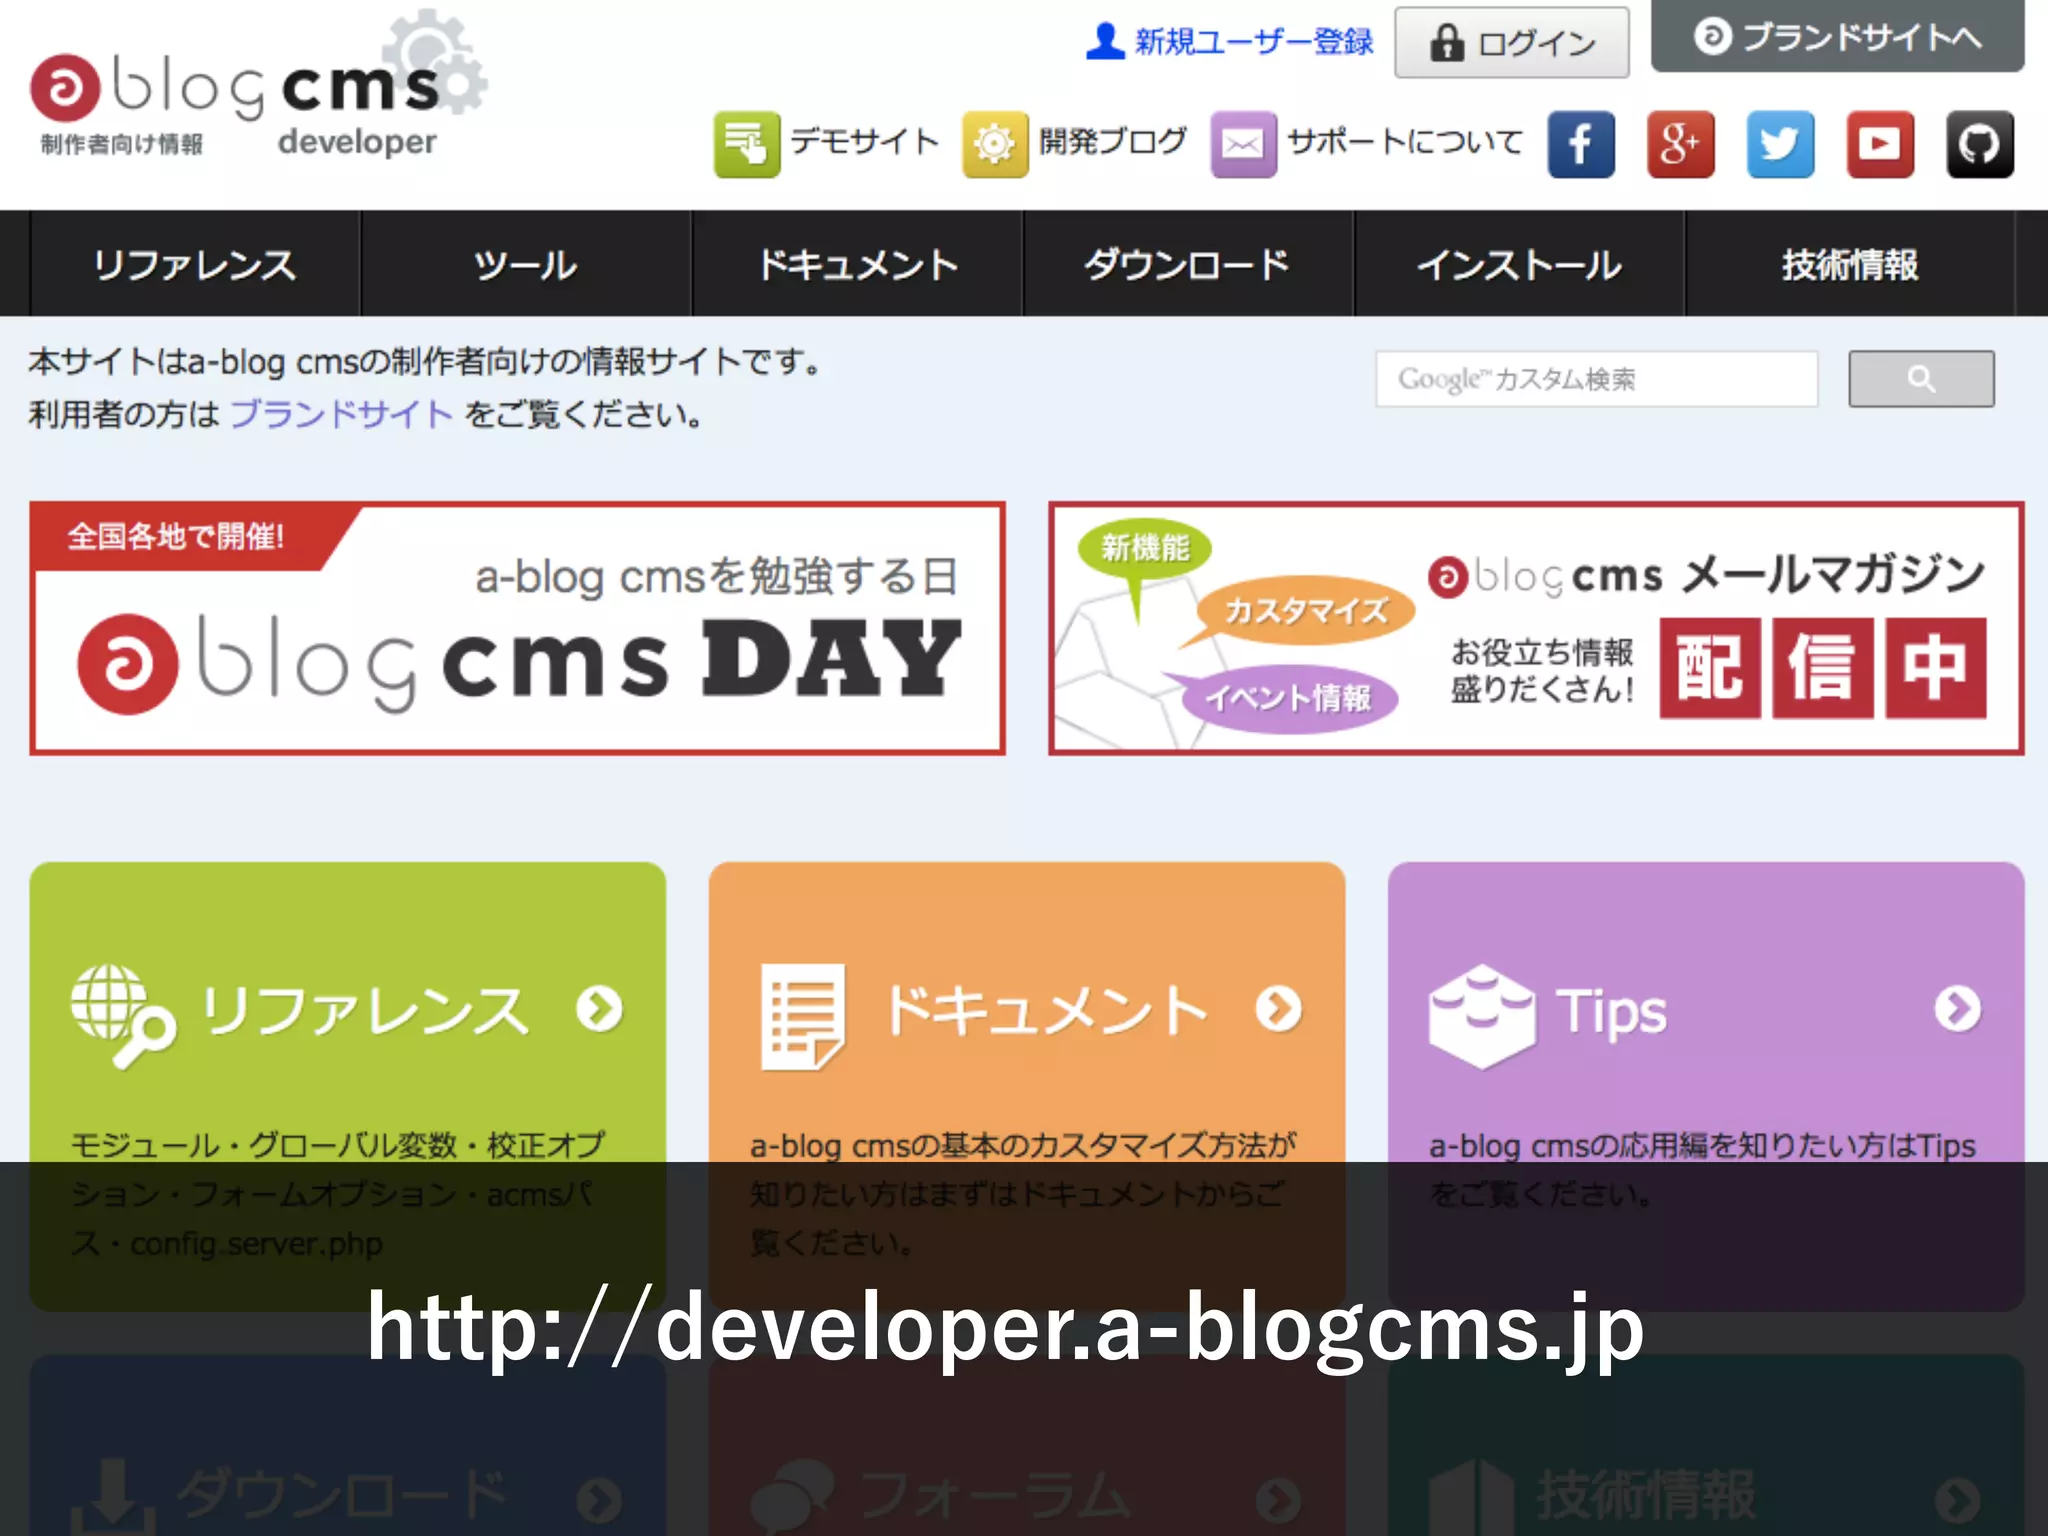Image resolution: width=2048 pixels, height=1536 pixels.
Task: Click the globe search icon on リファレンス card
Action: 124,1016
